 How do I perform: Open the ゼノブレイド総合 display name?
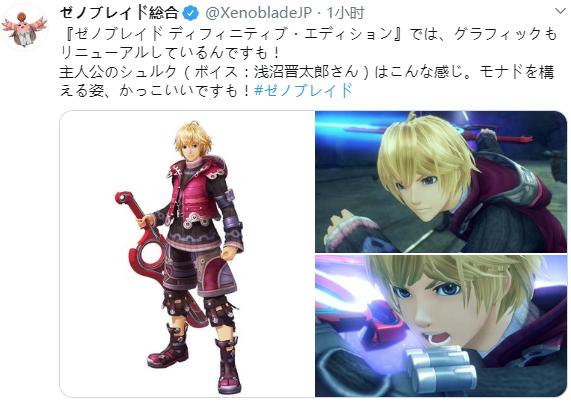click(x=119, y=13)
